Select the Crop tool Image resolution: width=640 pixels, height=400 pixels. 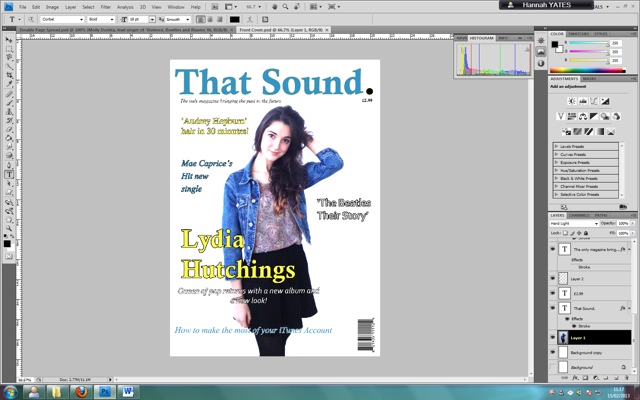tap(9, 75)
